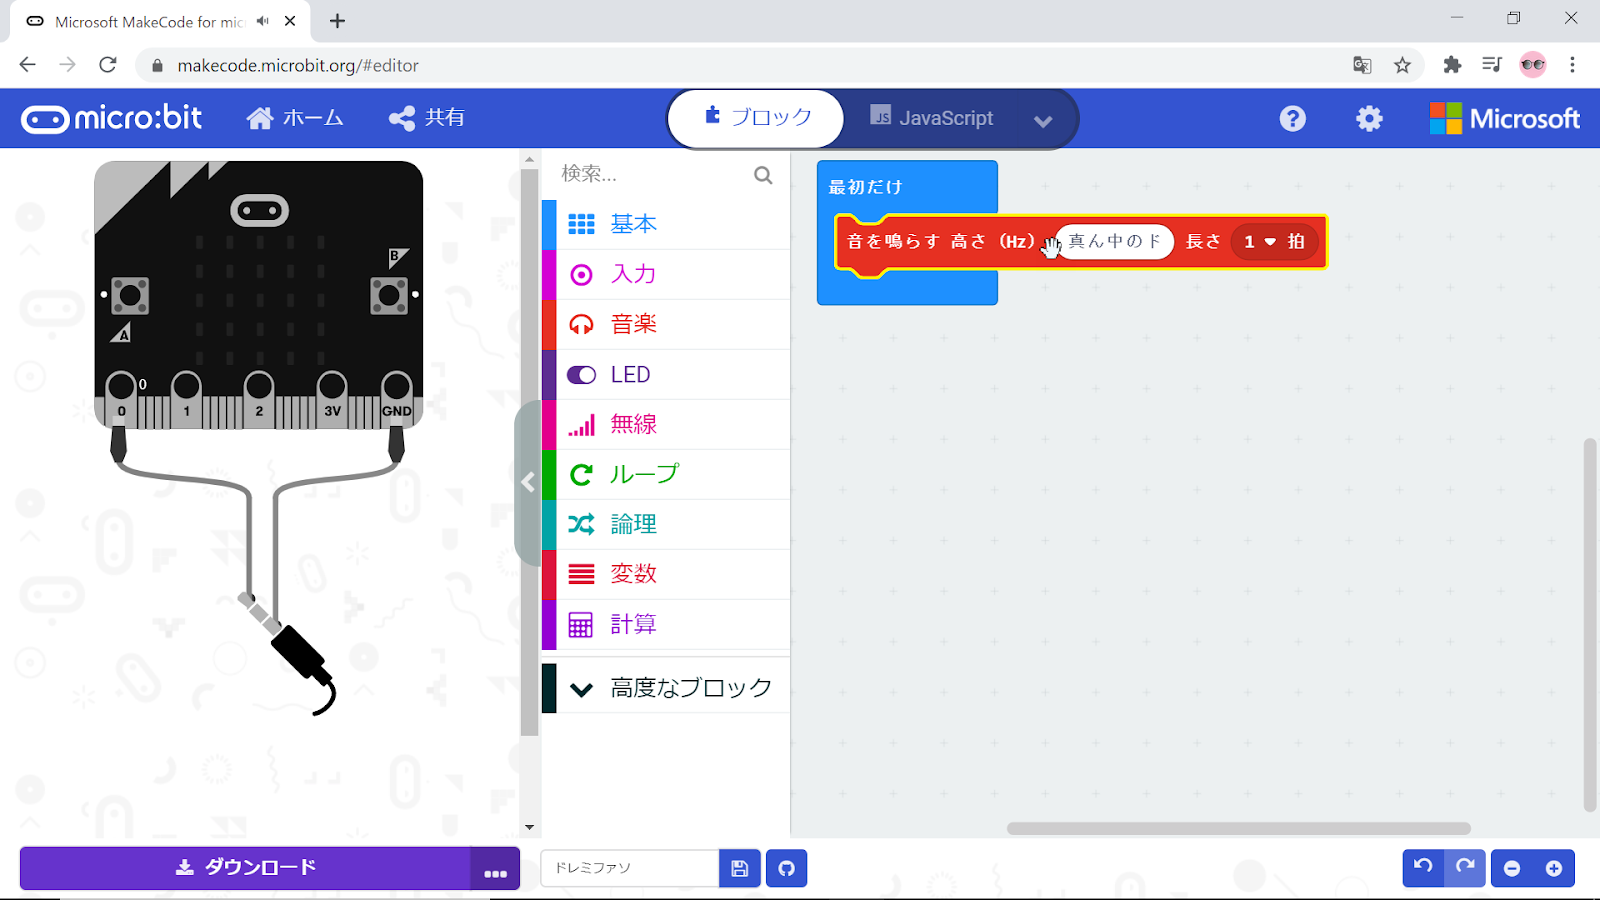Click the micro:bit logo
The width and height of the screenshot is (1600, 900).
coord(111,118)
